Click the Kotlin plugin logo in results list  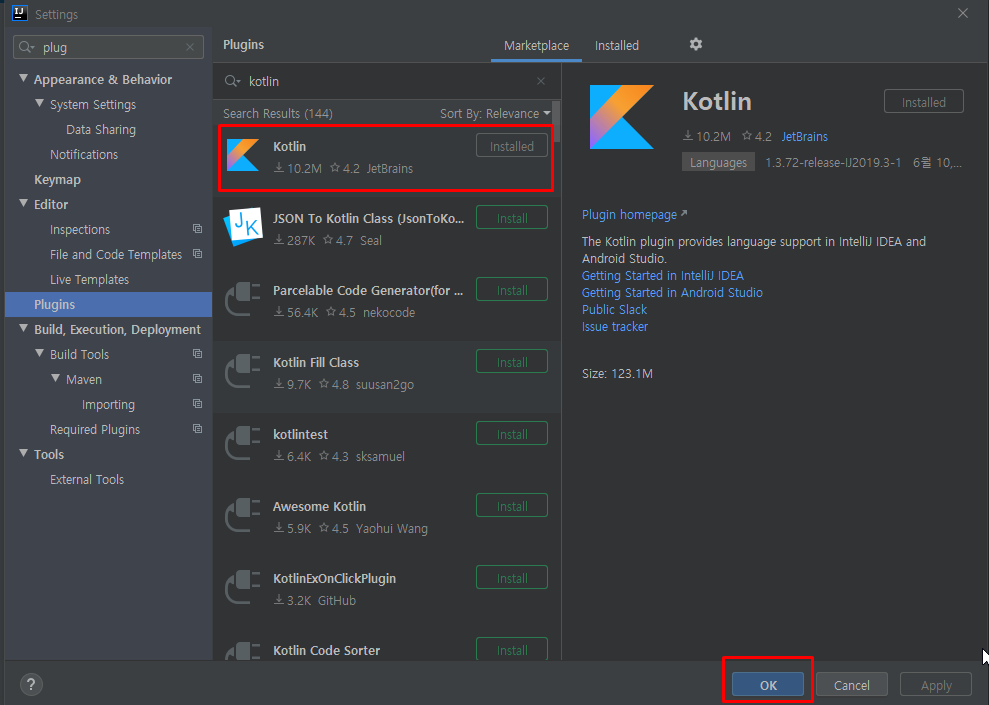(x=243, y=155)
